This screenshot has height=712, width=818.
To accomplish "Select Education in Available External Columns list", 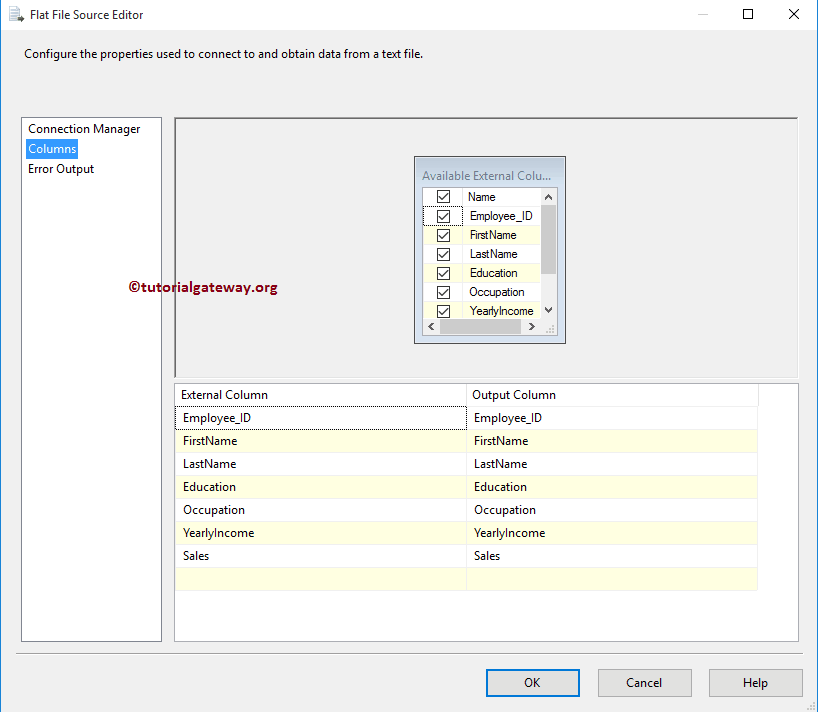I will pyautogui.click(x=501, y=273).
